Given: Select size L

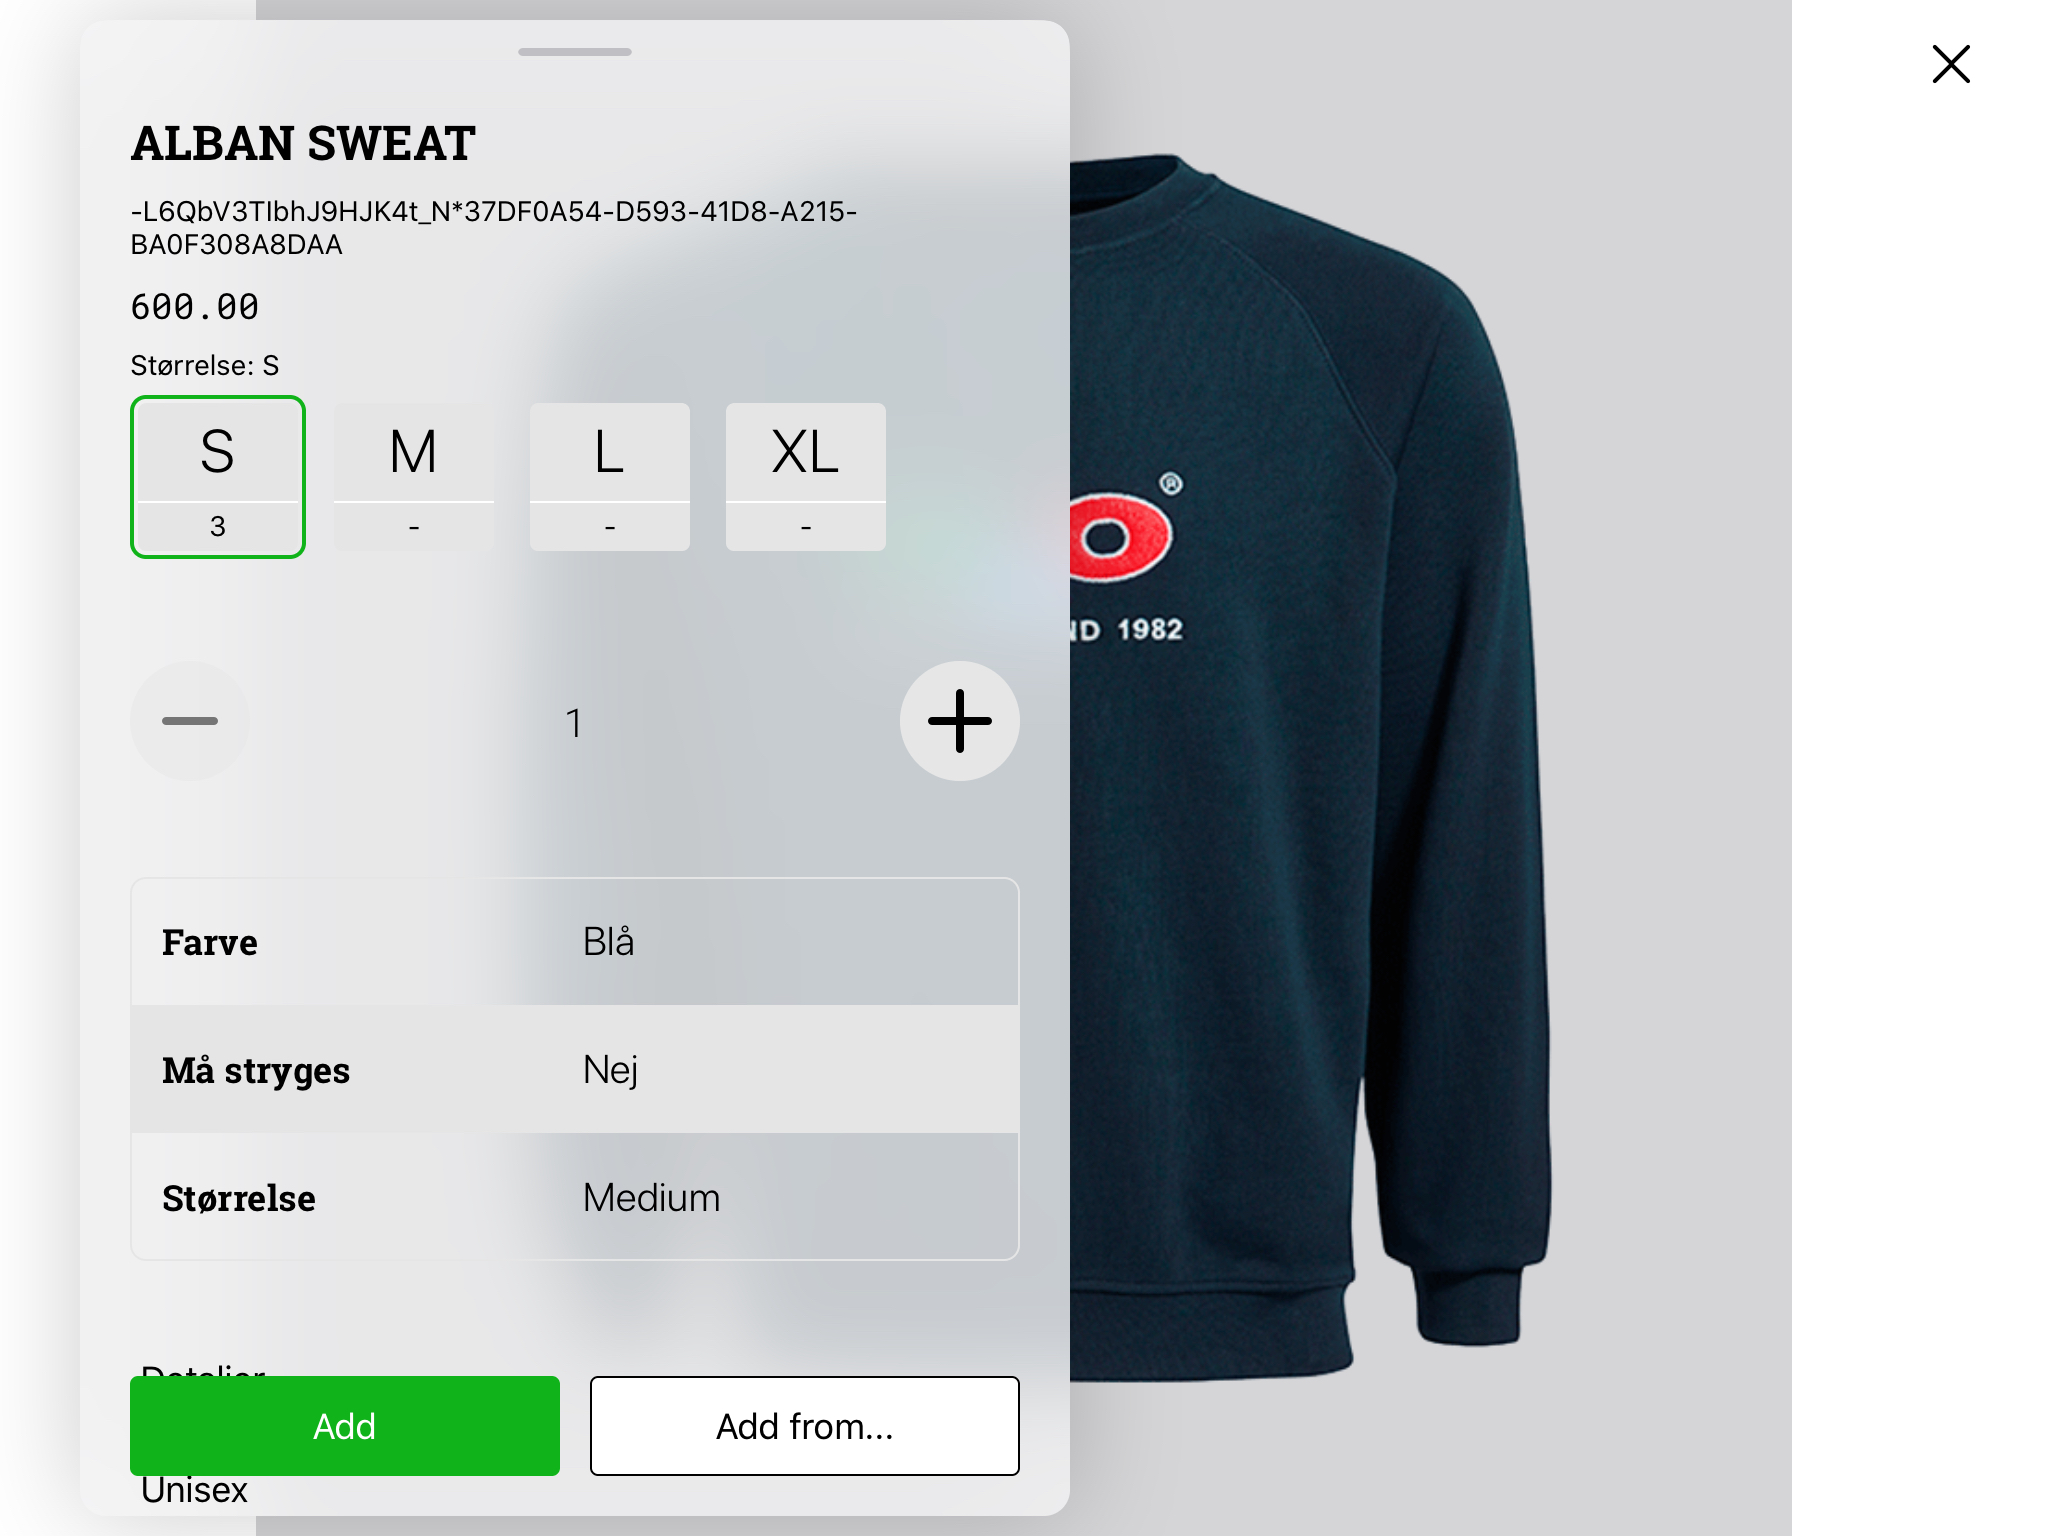Looking at the screenshot, I should (x=610, y=477).
